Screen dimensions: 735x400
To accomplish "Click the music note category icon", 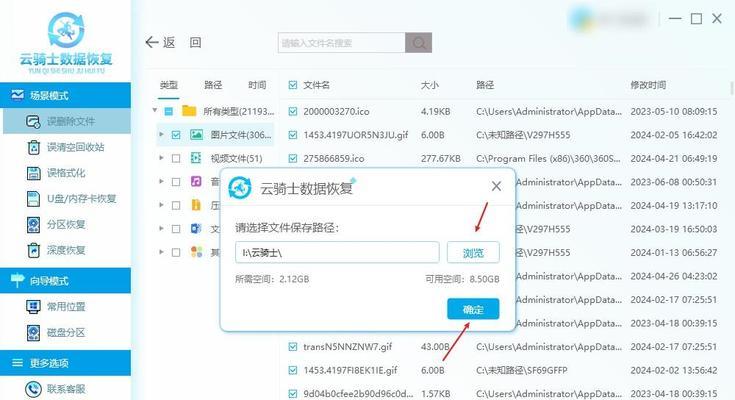I will click(196, 181).
